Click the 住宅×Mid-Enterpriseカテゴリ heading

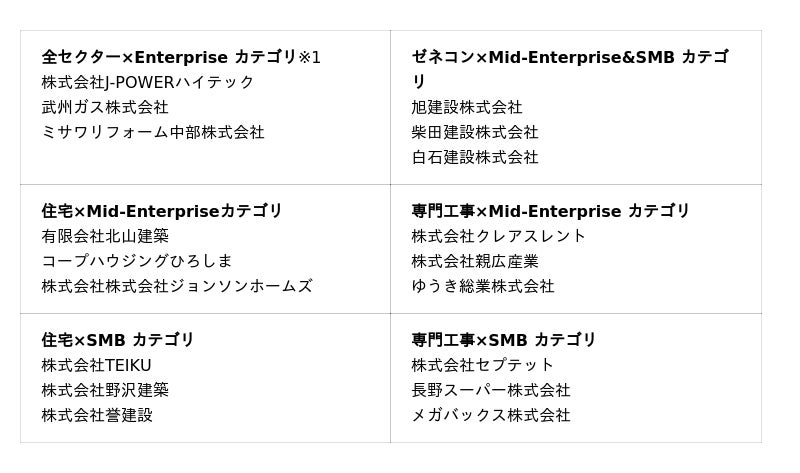(162, 211)
